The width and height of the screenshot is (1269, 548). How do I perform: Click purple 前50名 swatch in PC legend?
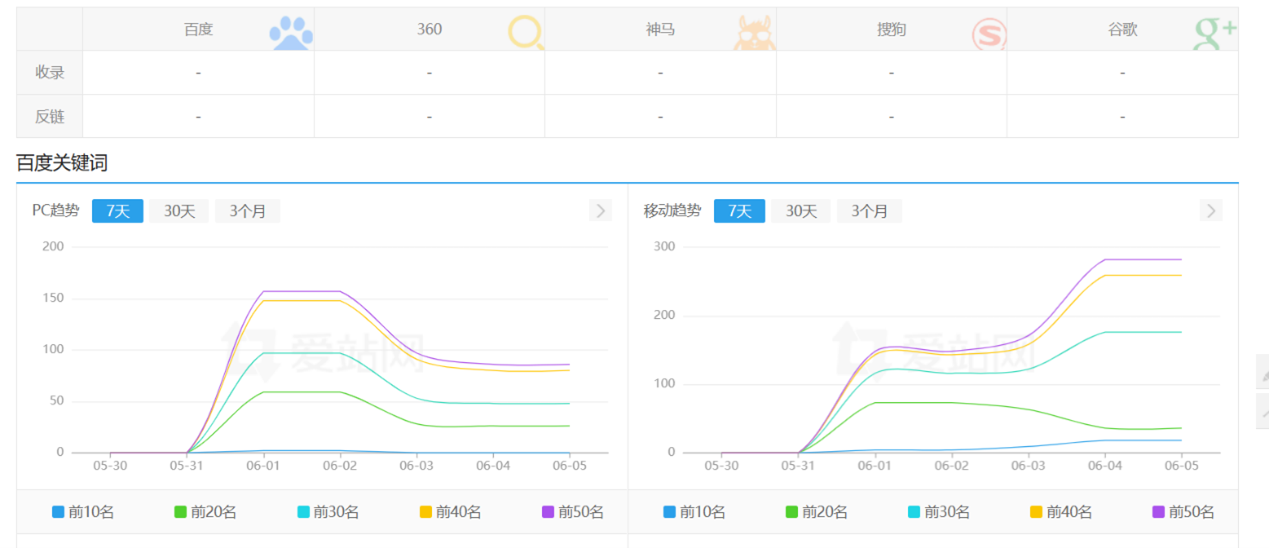548,512
